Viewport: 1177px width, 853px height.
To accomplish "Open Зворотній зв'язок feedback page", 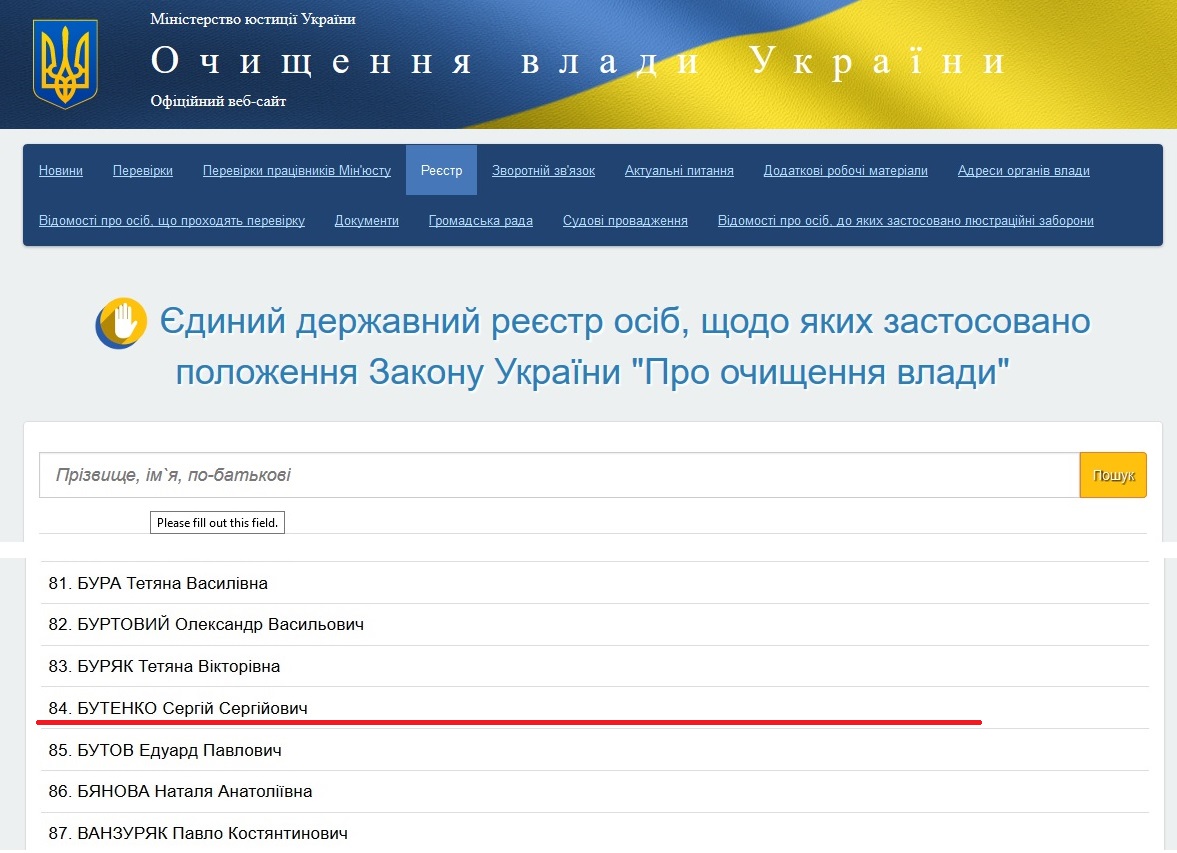I will click(543, 171).
